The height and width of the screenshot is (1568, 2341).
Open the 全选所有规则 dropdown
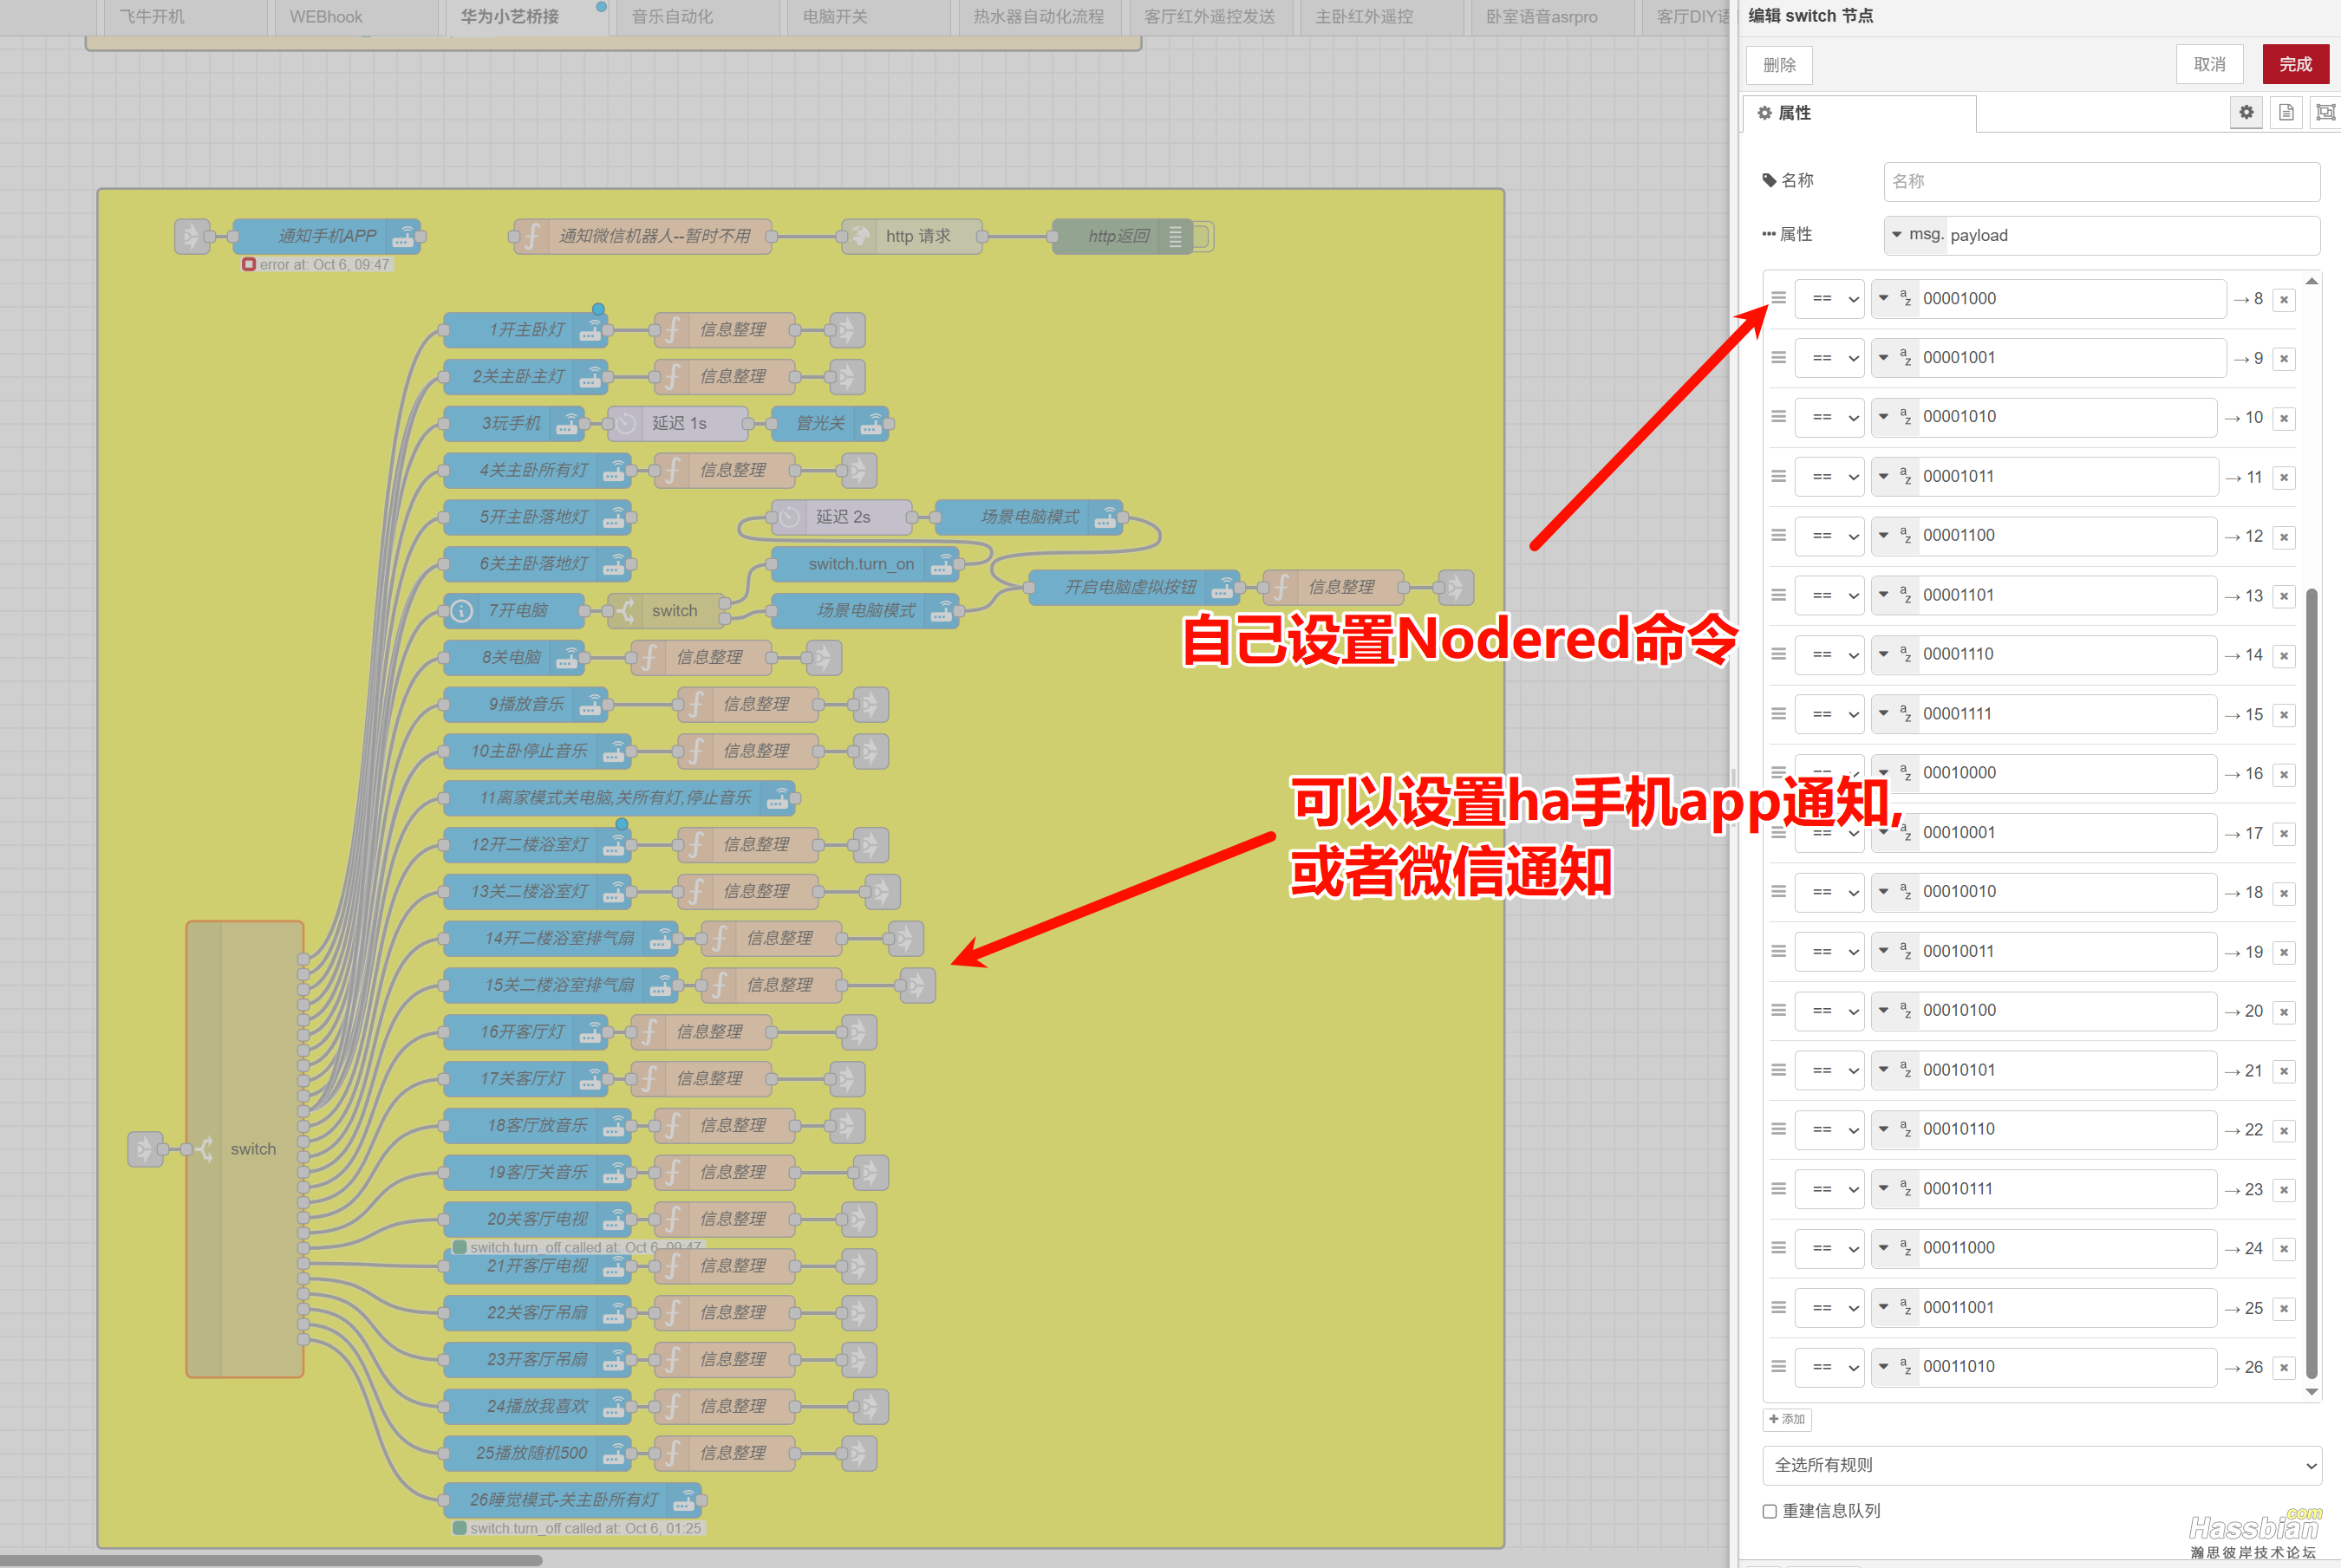click(2040, 1465)
